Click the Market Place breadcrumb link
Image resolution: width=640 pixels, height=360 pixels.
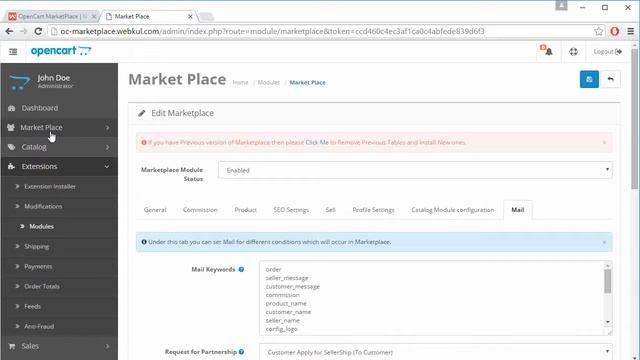[307, 82]
